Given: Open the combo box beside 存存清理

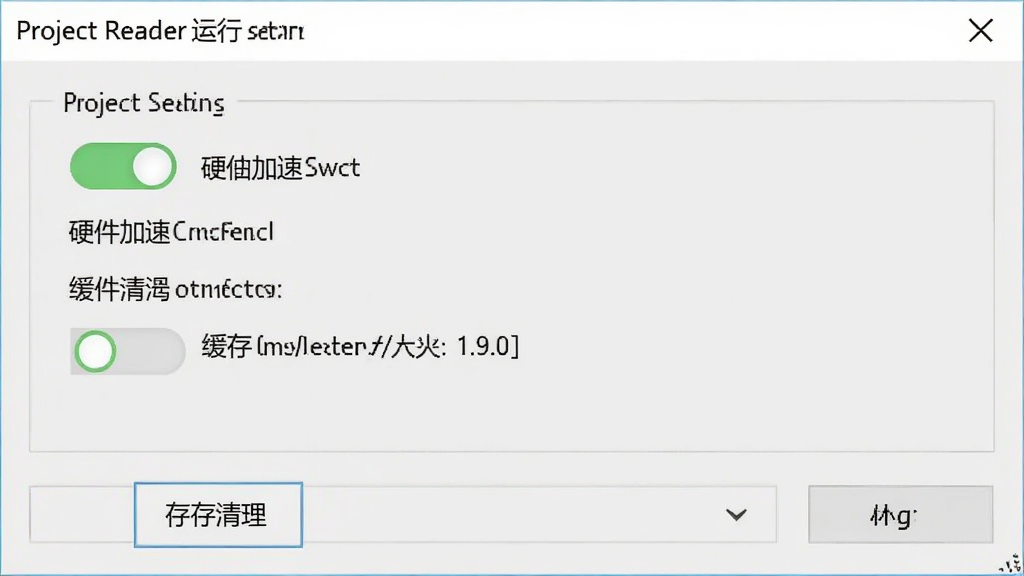Looking at the screenshot, I should click(x=539, y=515).
